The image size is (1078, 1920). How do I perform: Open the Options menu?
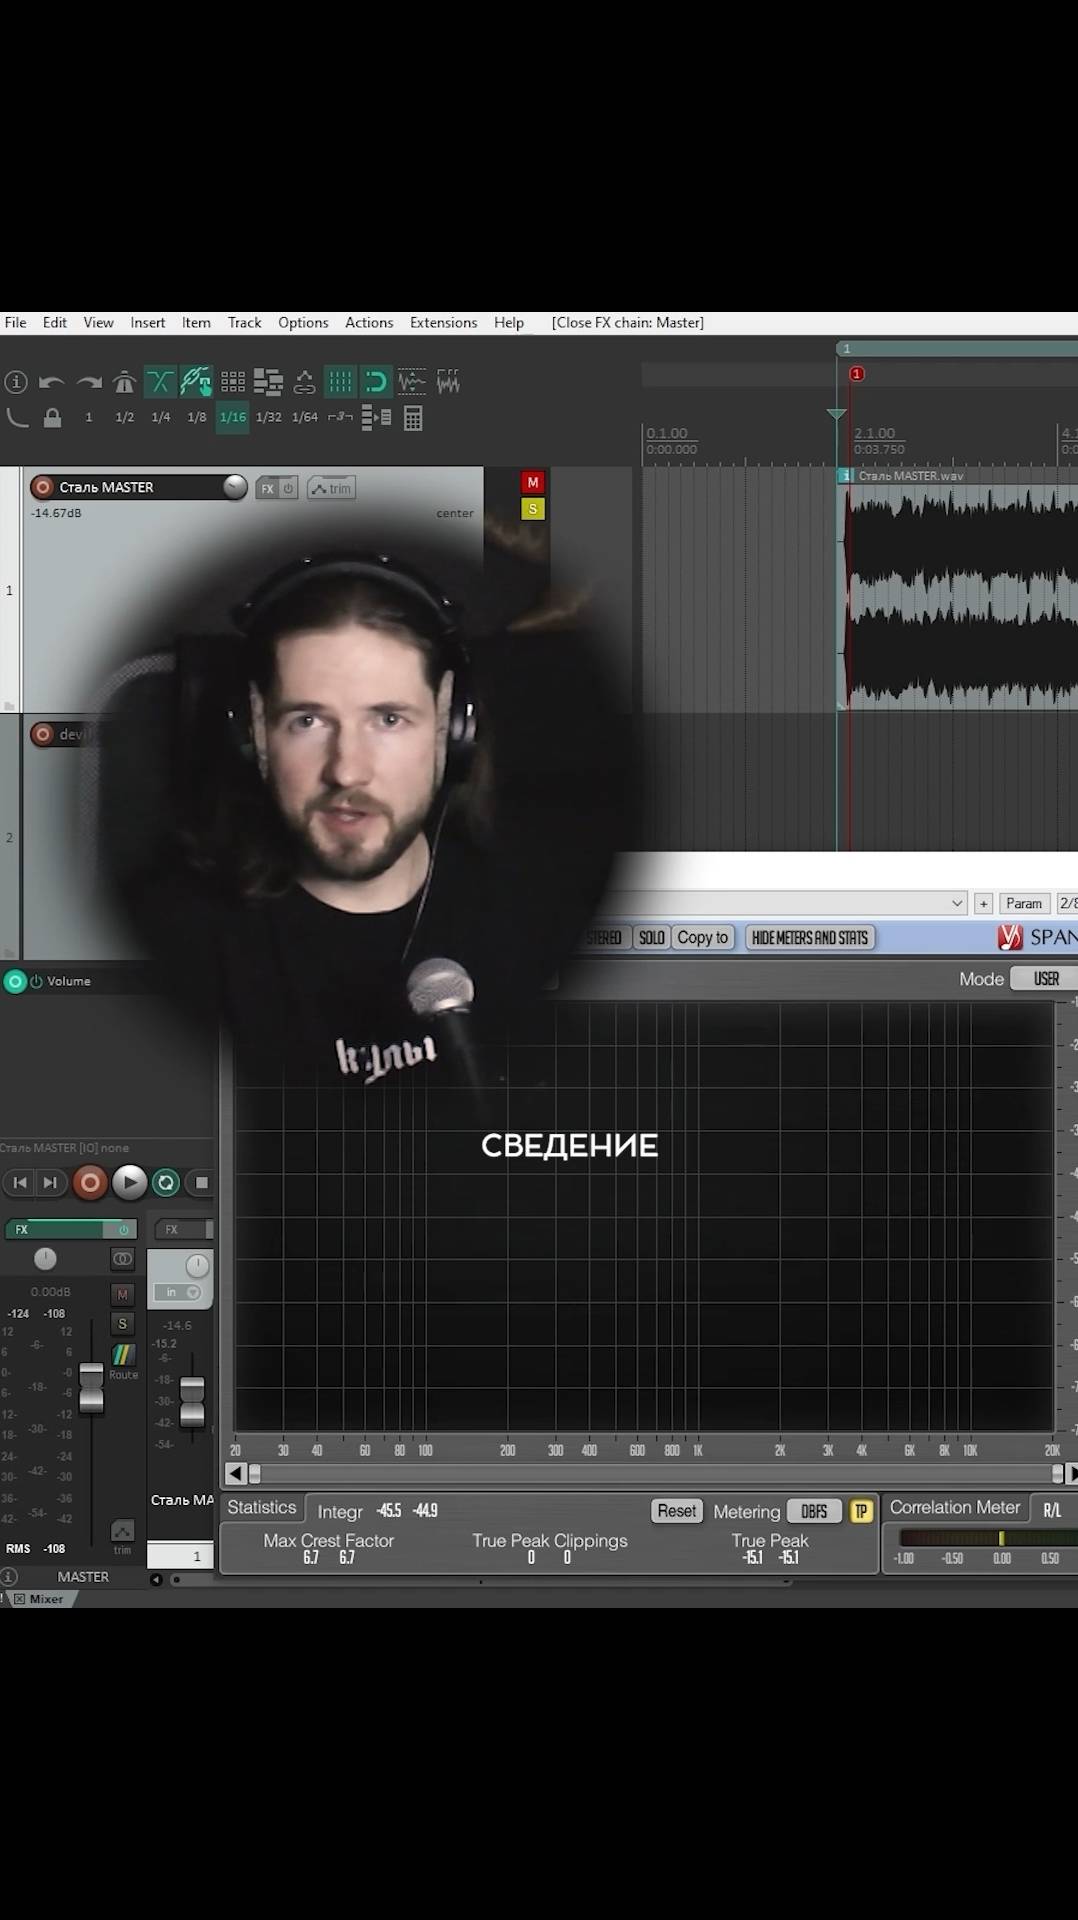tap(303, 322)
